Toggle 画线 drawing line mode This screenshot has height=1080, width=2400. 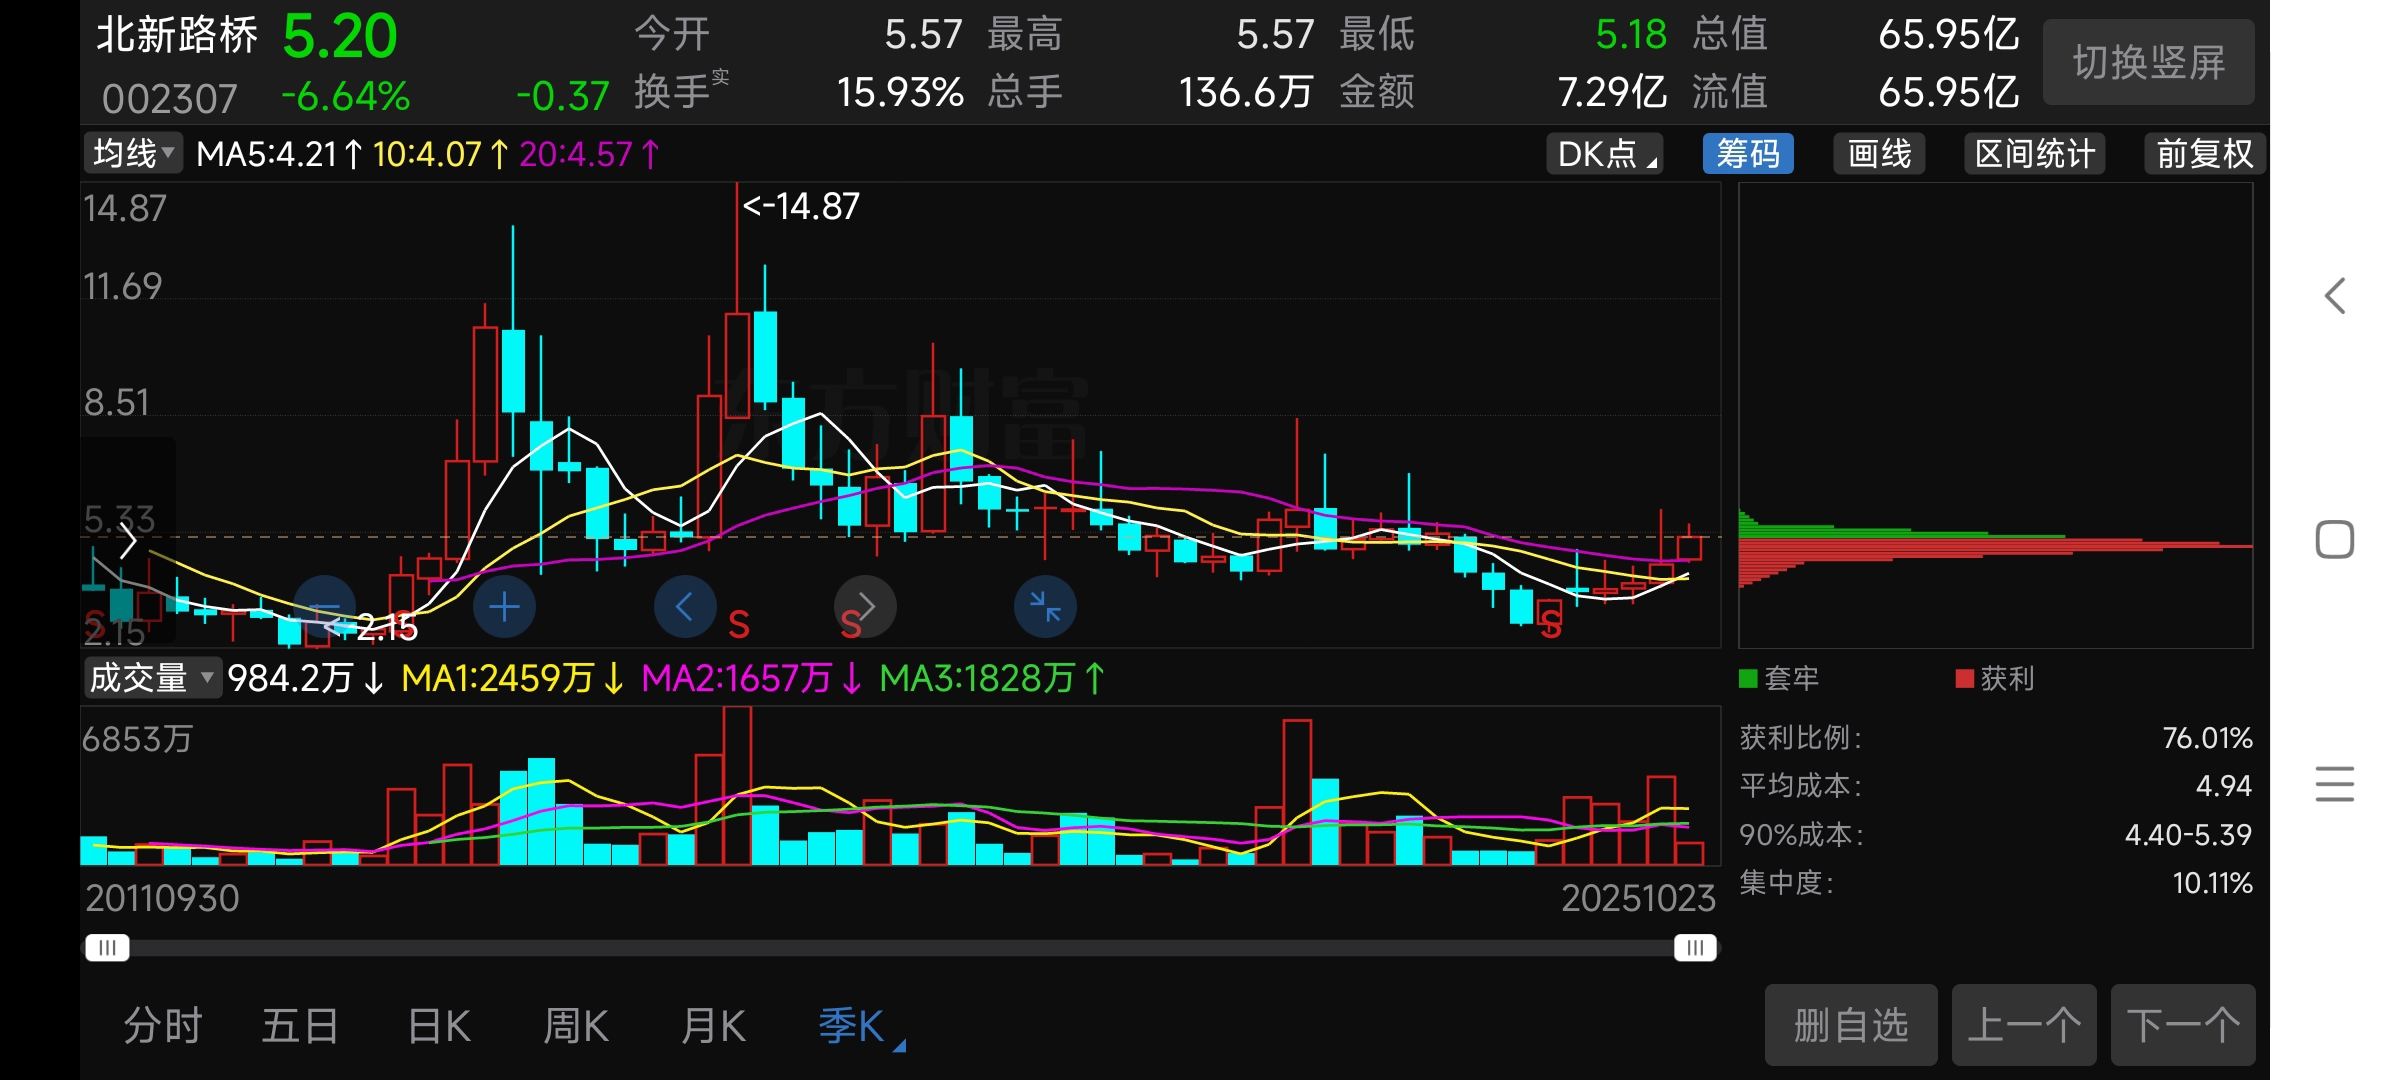(x=1879, y=154)
